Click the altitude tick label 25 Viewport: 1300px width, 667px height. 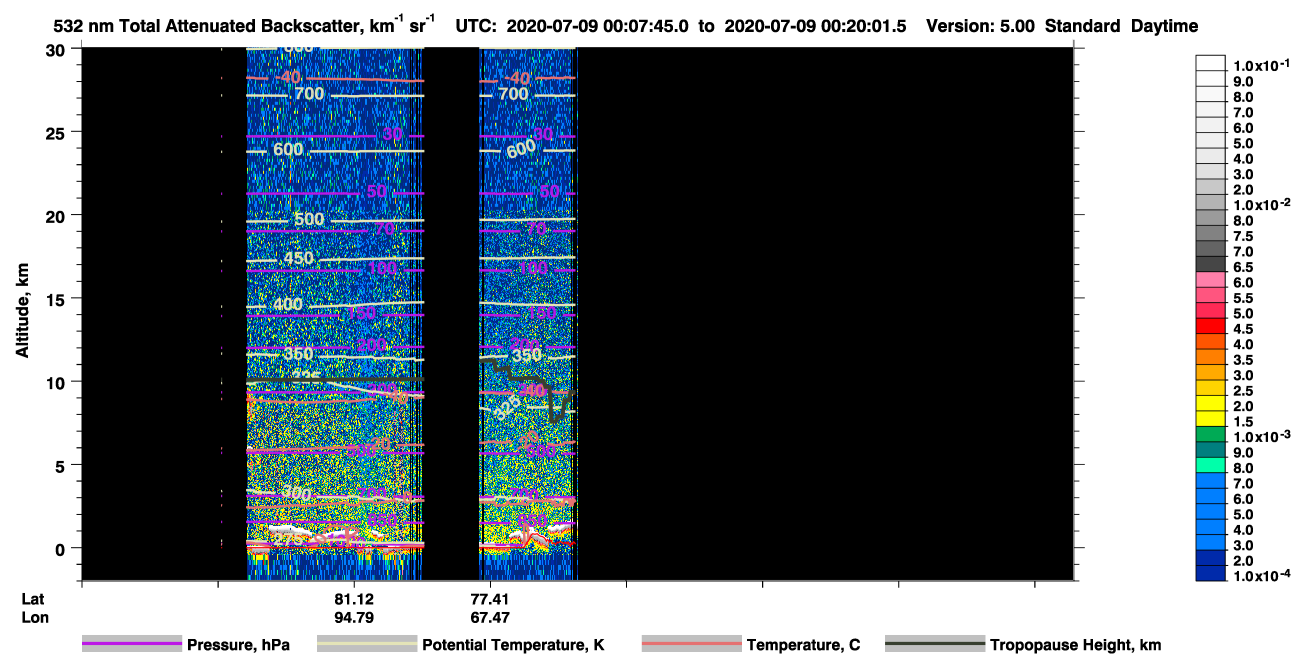pyautogui.click(x=59, y=132)
